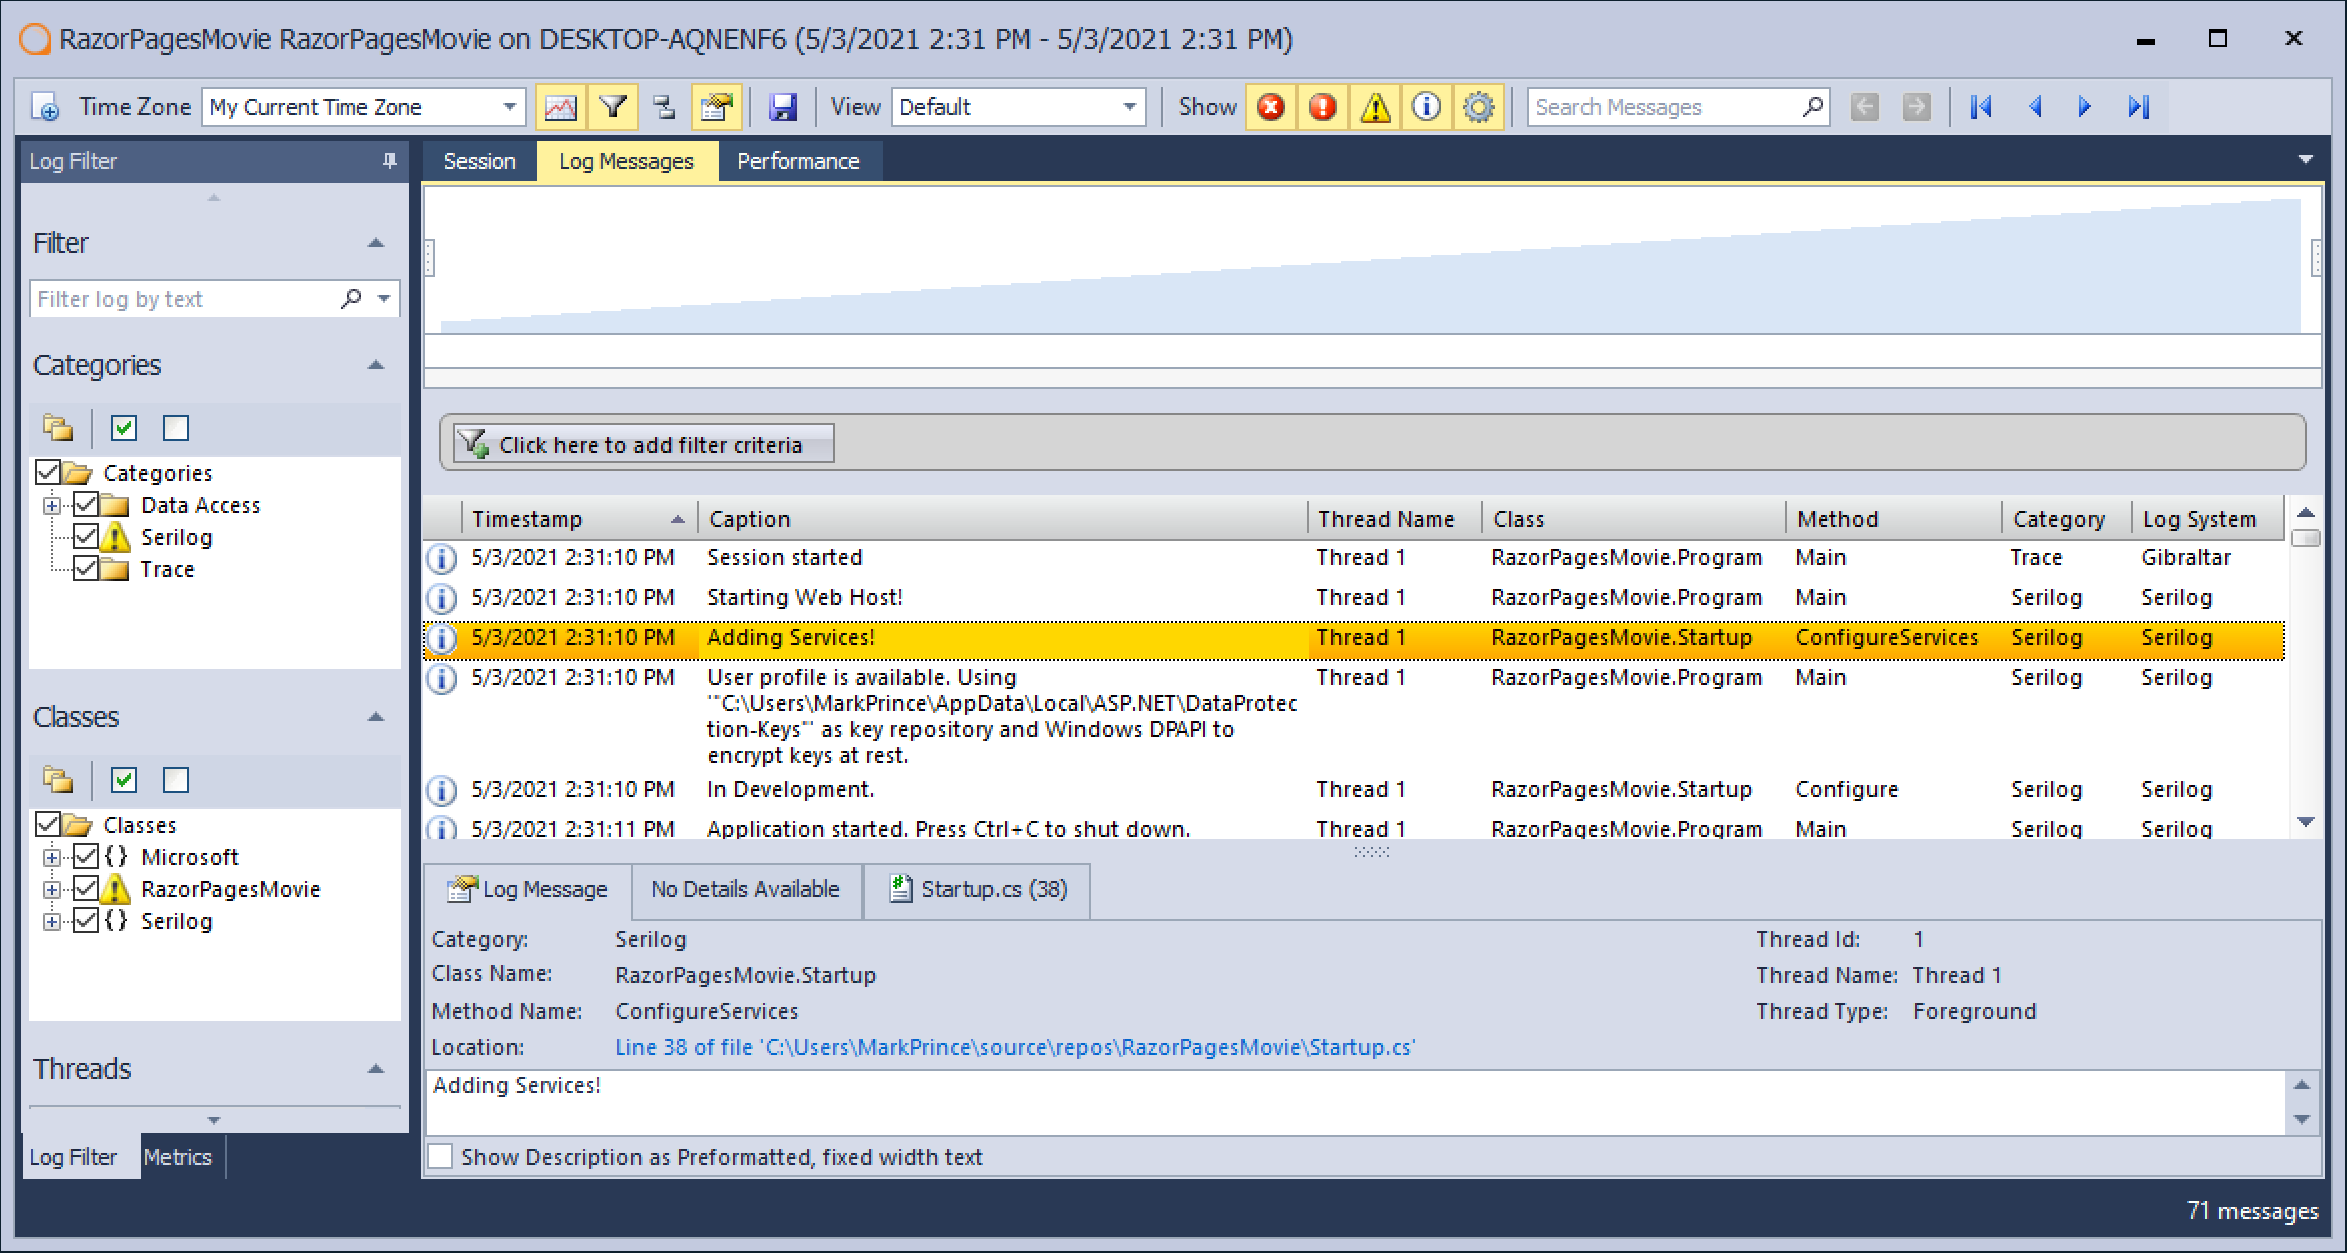This screenshot has height=1253, width=2347.
Task: Sort by the Timestamp column header
Action: pyautogui.click(x=579, y=519)
